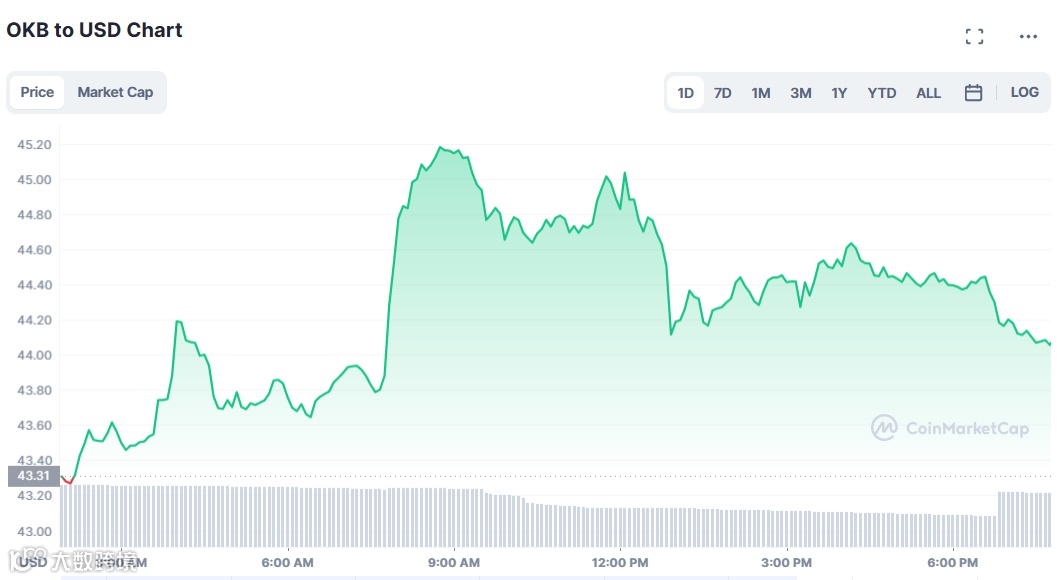1057x580 pixels.
Task: Click the 6:00 PM time axis label
Action: point(953,562)
